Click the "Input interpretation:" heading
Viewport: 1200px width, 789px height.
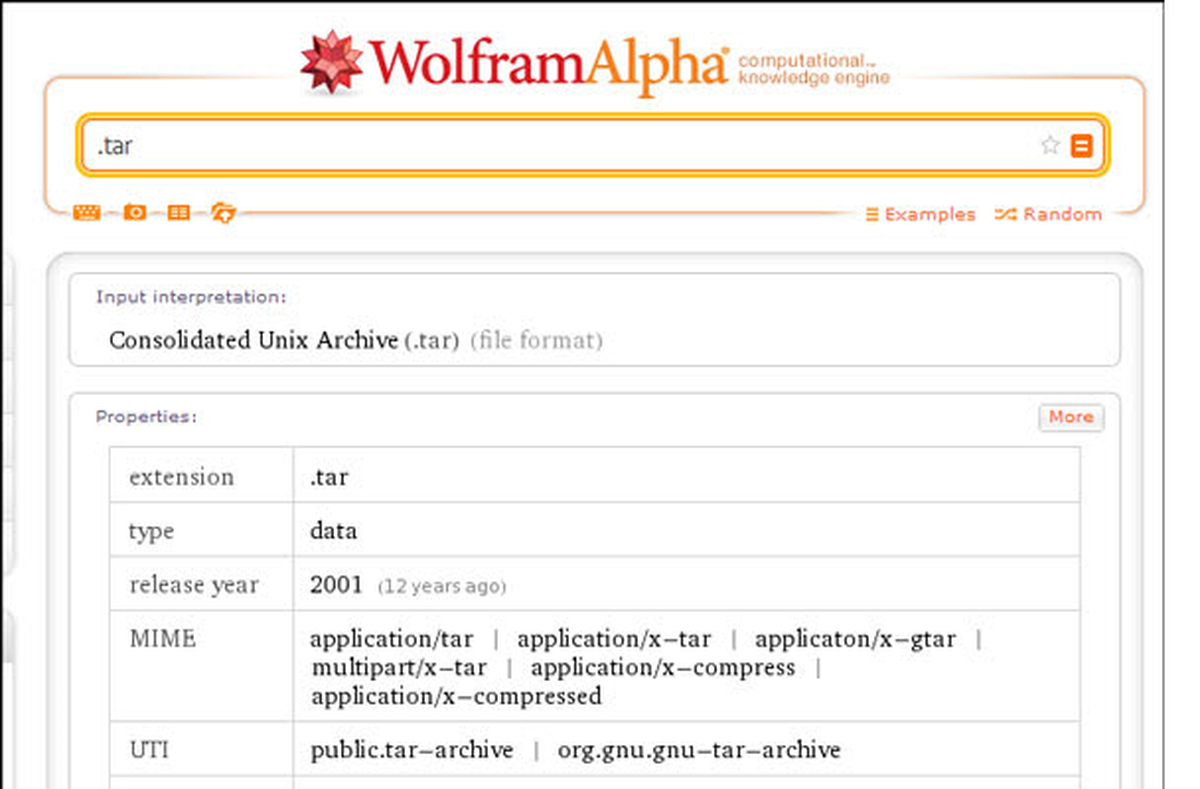[x=191, y=297]
